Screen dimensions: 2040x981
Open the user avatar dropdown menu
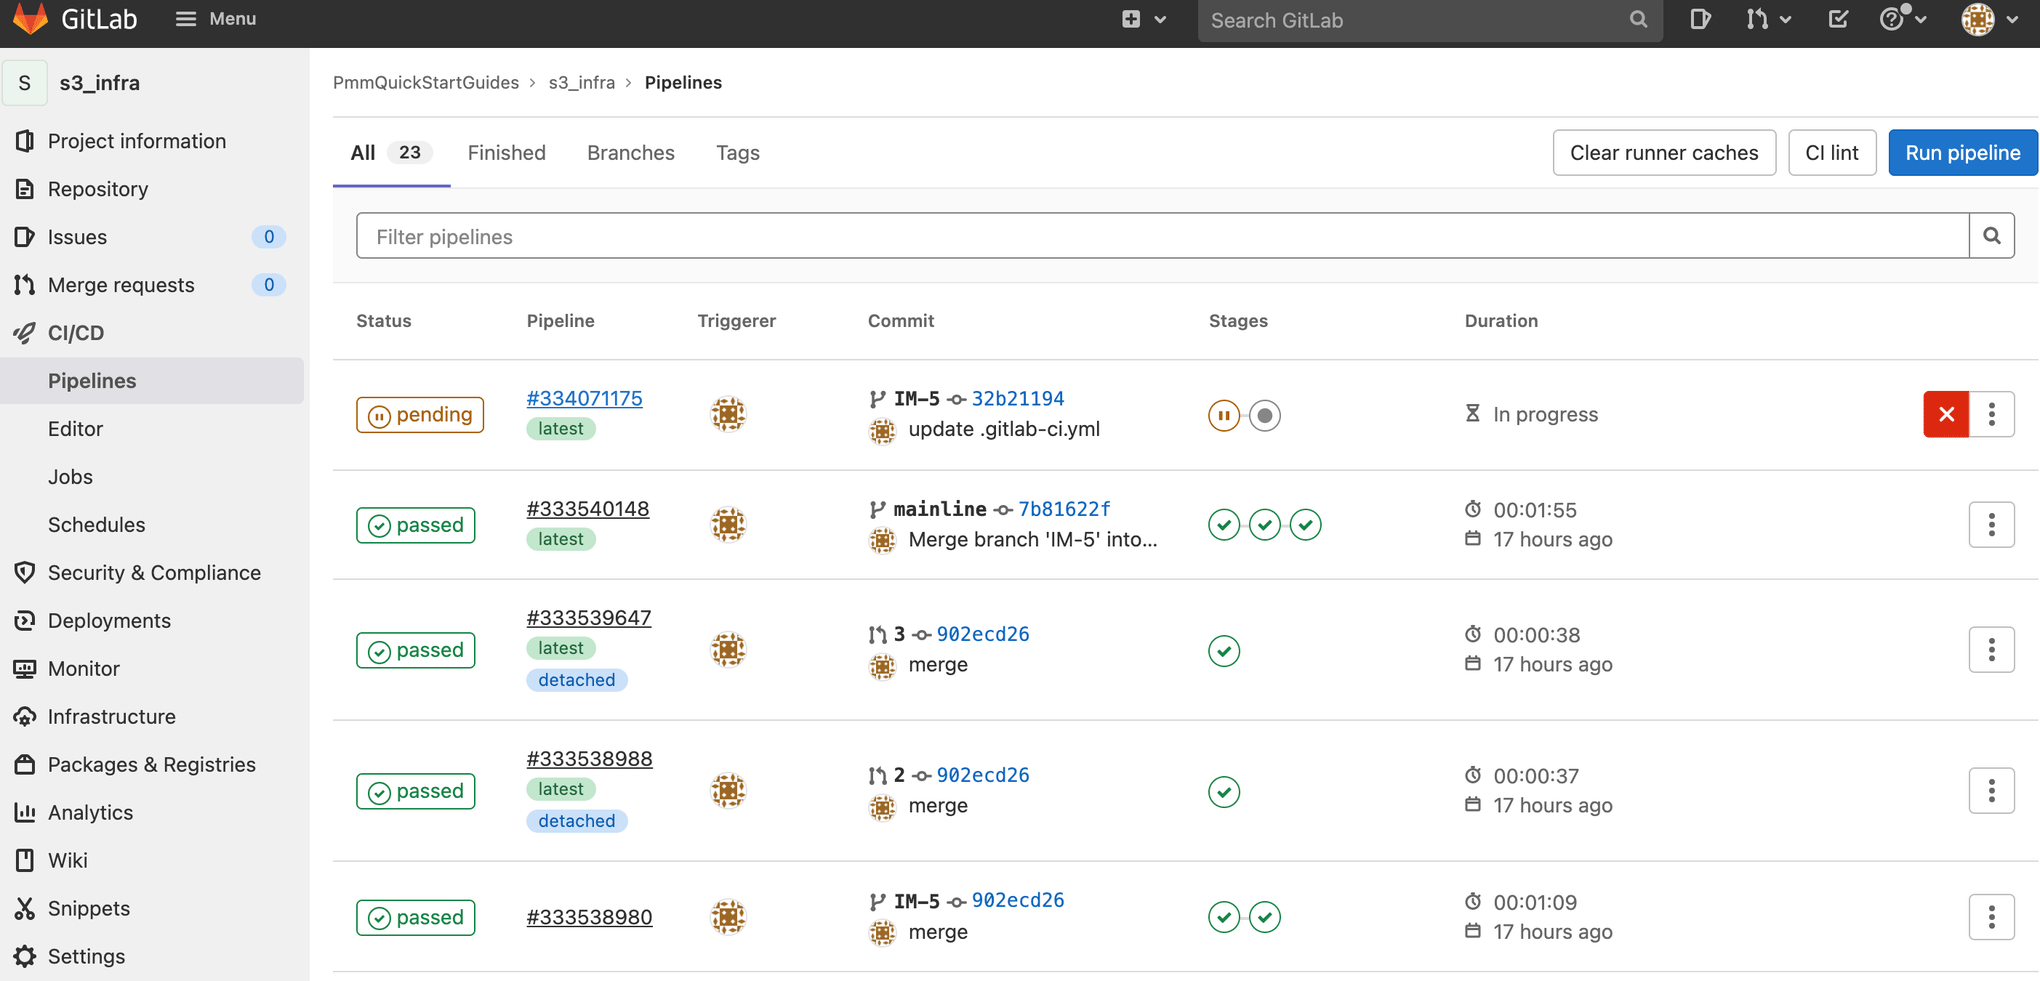click(1988, 19)
